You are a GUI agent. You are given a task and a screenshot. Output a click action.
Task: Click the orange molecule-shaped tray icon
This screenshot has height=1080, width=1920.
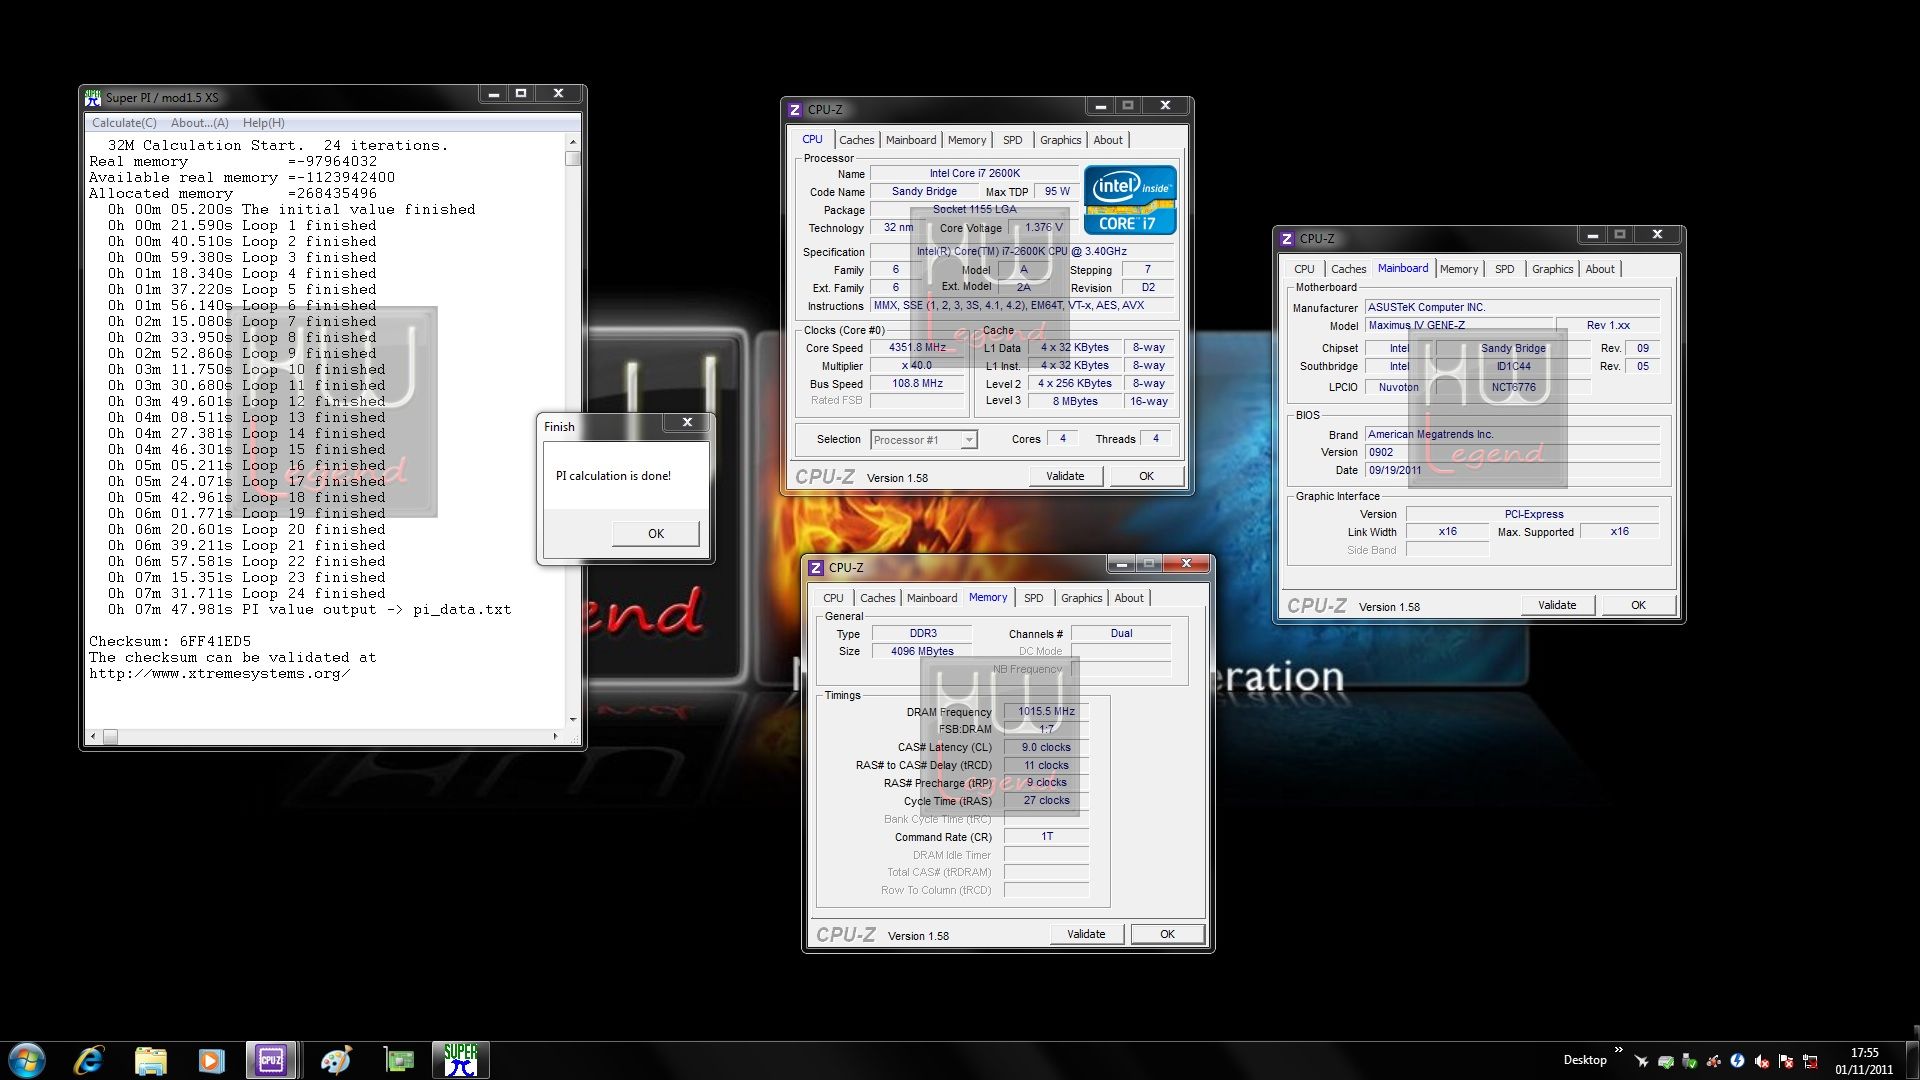pyautogui.click(x=1713, y=1061)
